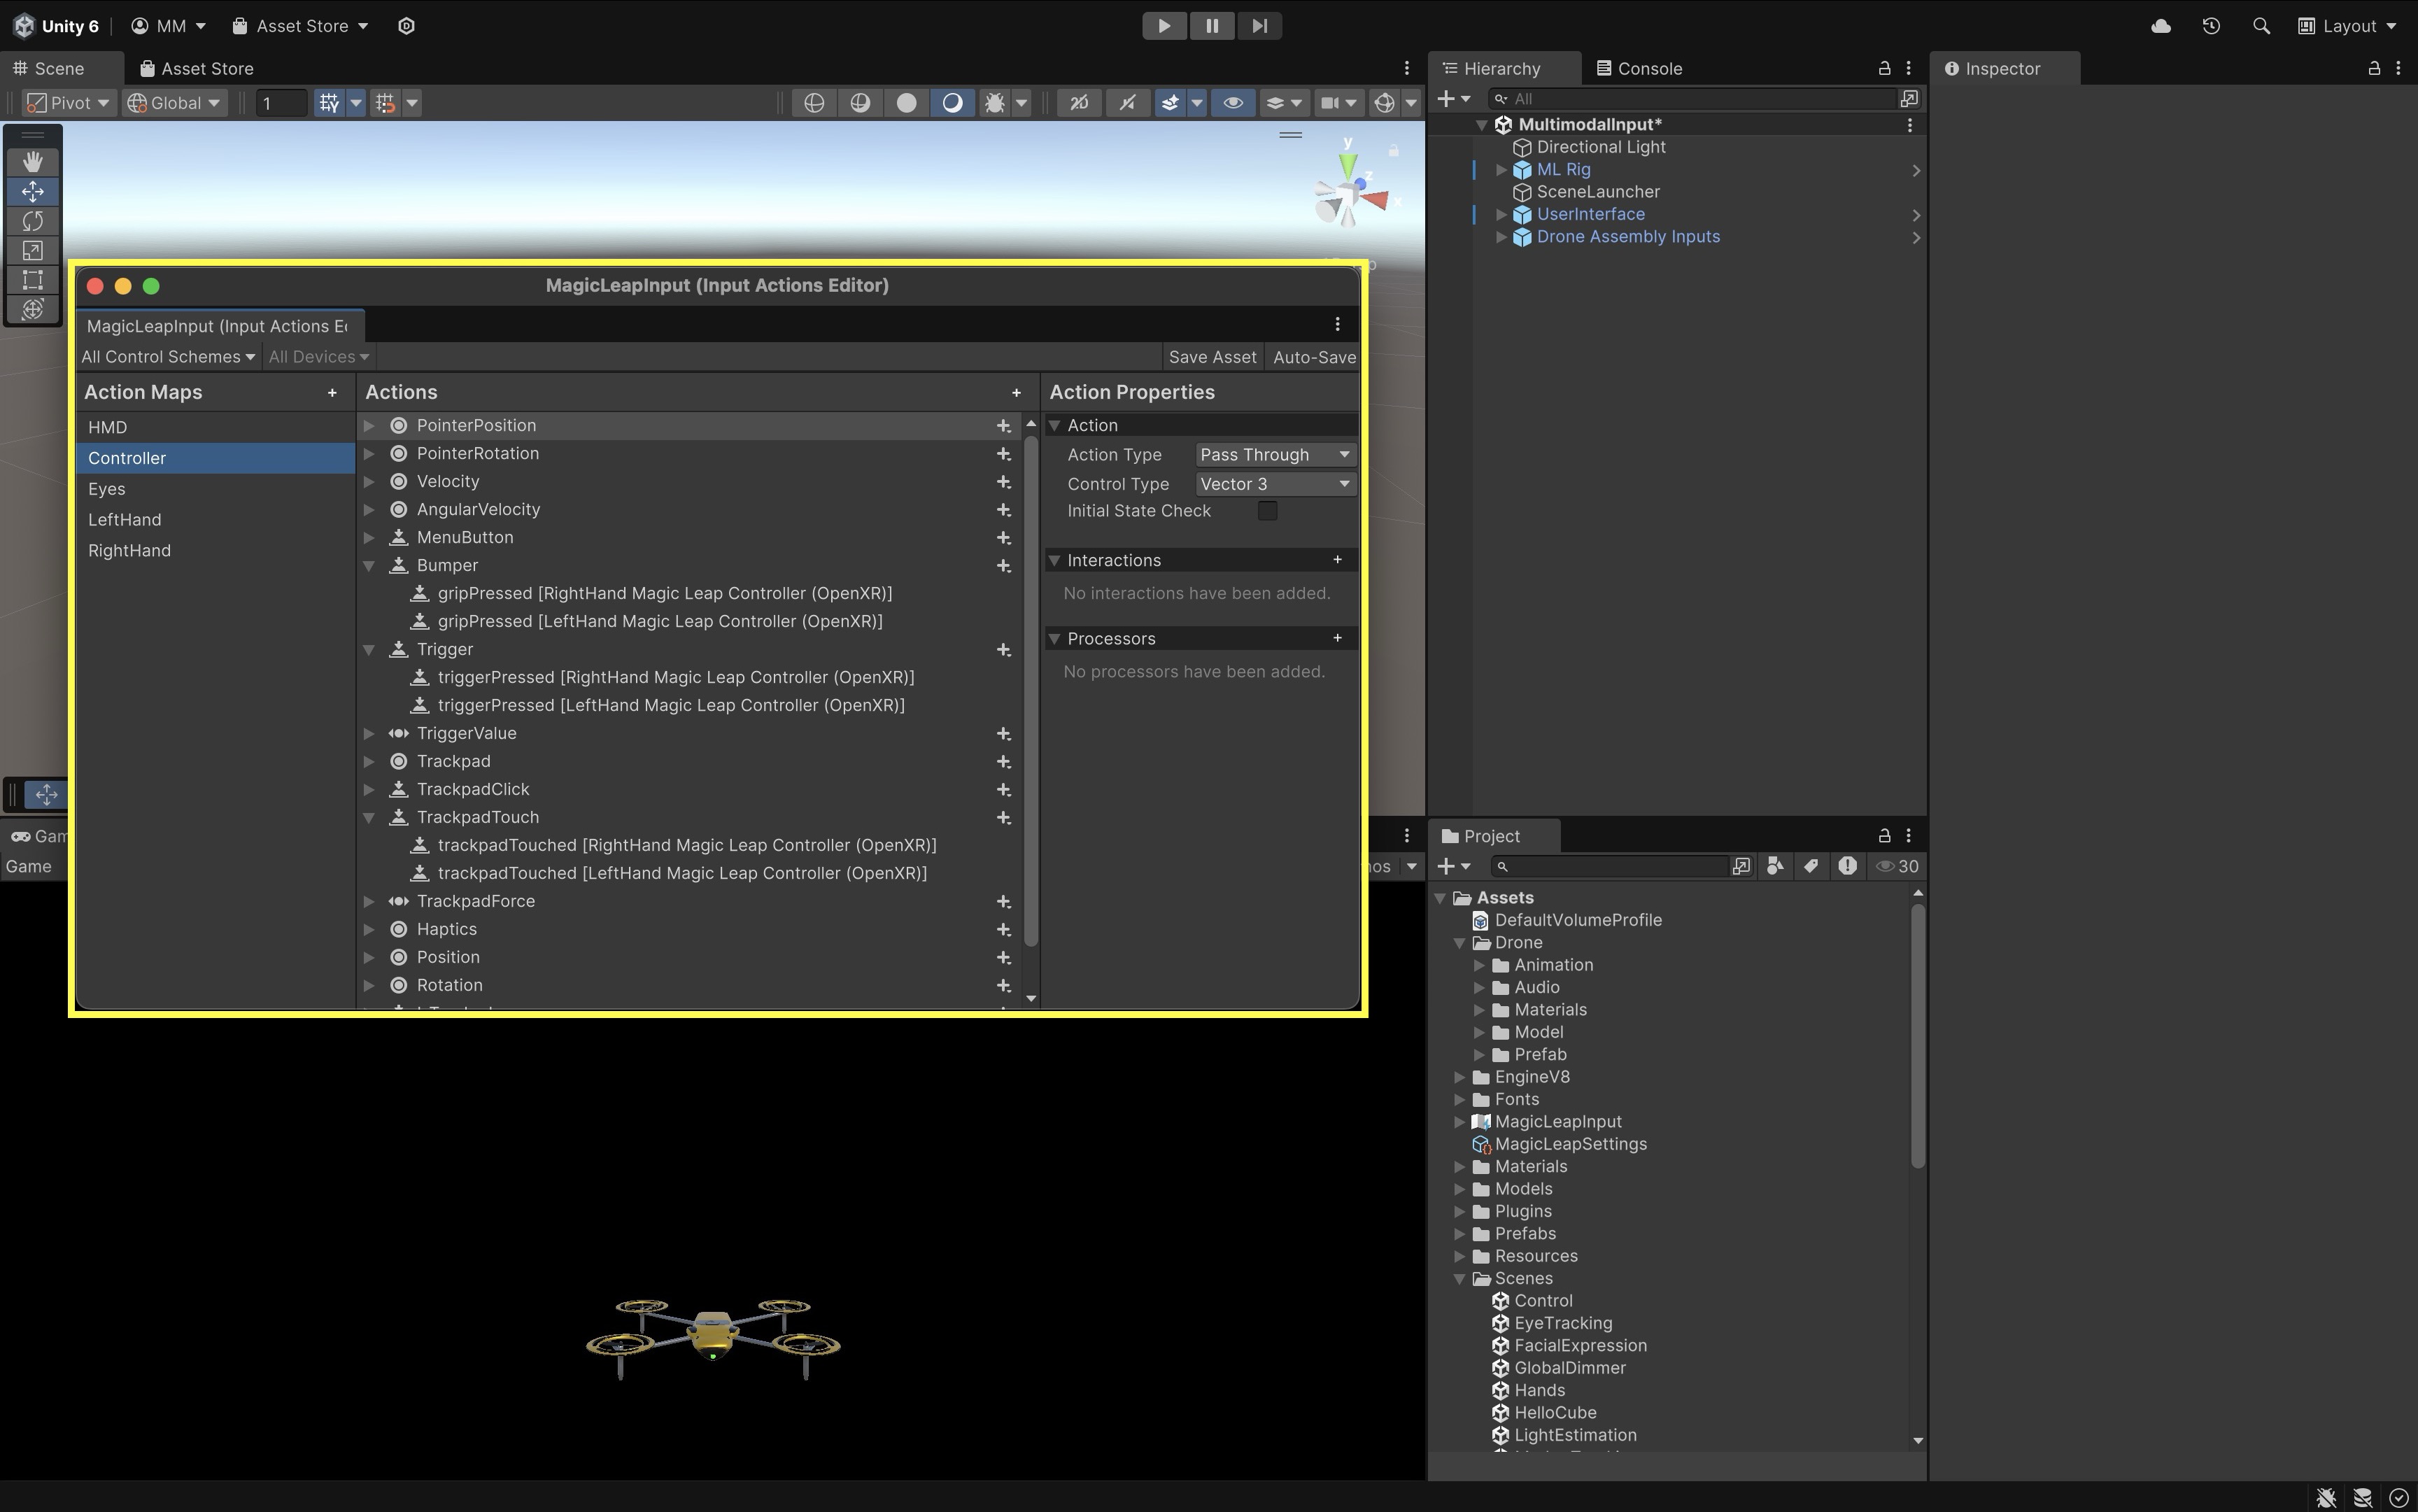Switch to the Console tab
Viewport: 2418px width, 1512px height.
pyautogui.click(x=1640, y=69)
